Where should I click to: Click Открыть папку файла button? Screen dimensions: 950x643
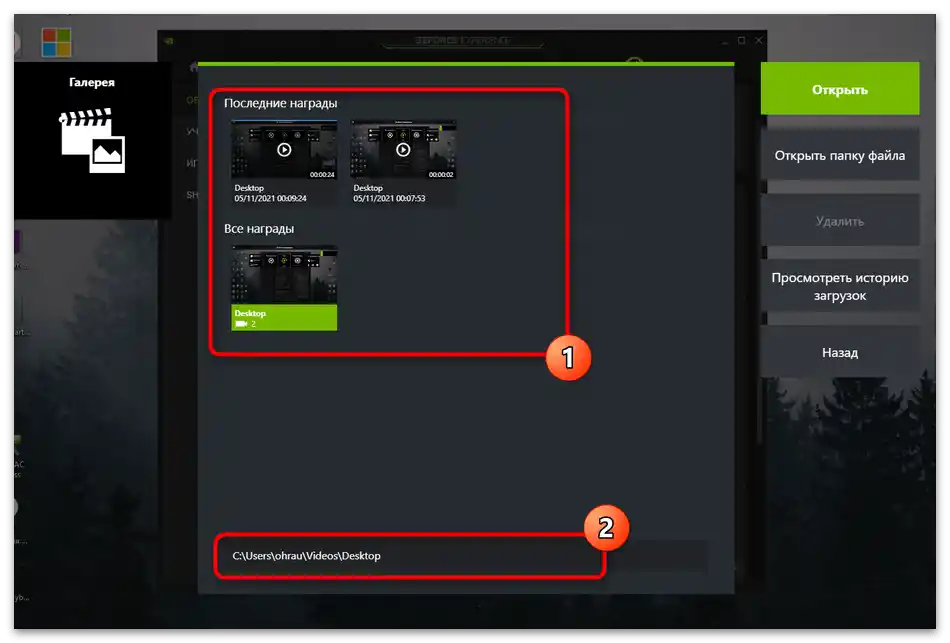(839, 155)
